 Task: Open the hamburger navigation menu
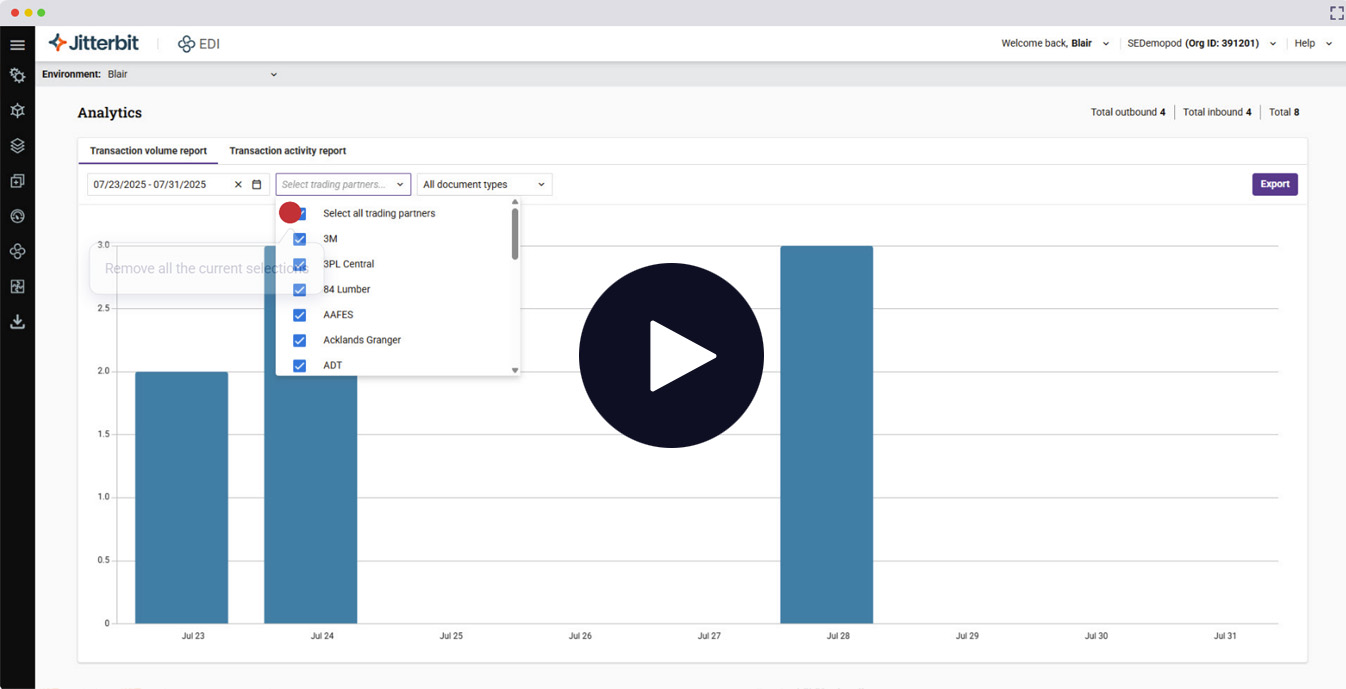point(16,44)
